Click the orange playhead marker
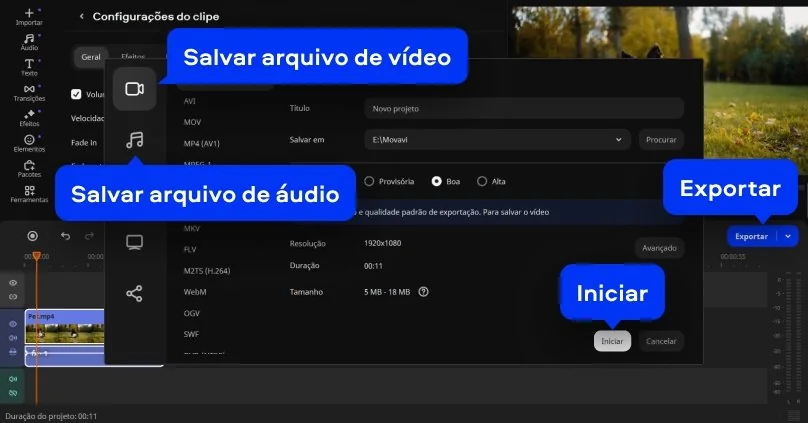 (37, 256)
